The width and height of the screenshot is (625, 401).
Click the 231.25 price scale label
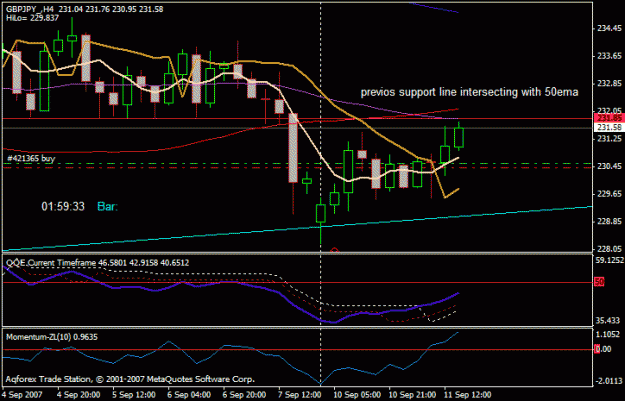[609, 139]
